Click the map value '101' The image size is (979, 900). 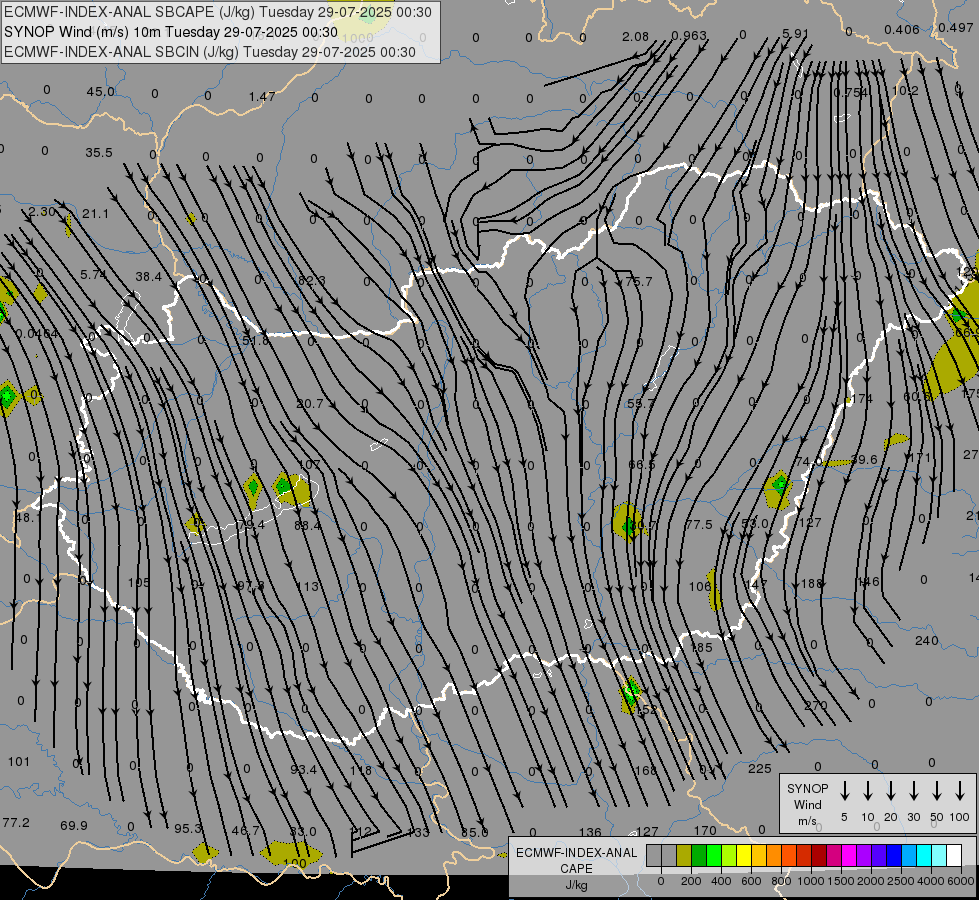click(19, 761)
